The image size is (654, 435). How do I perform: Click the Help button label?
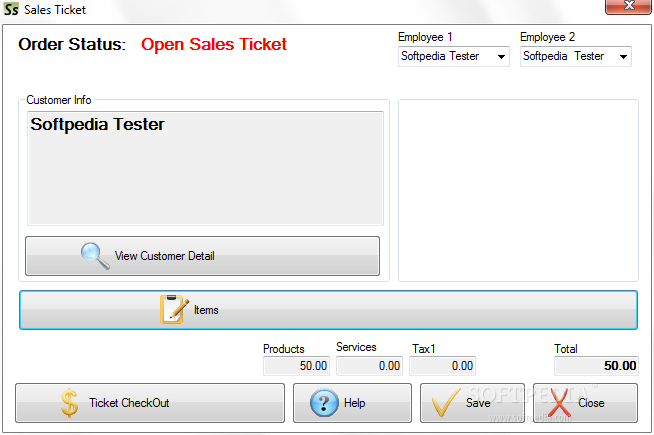[x=355, y=403]
